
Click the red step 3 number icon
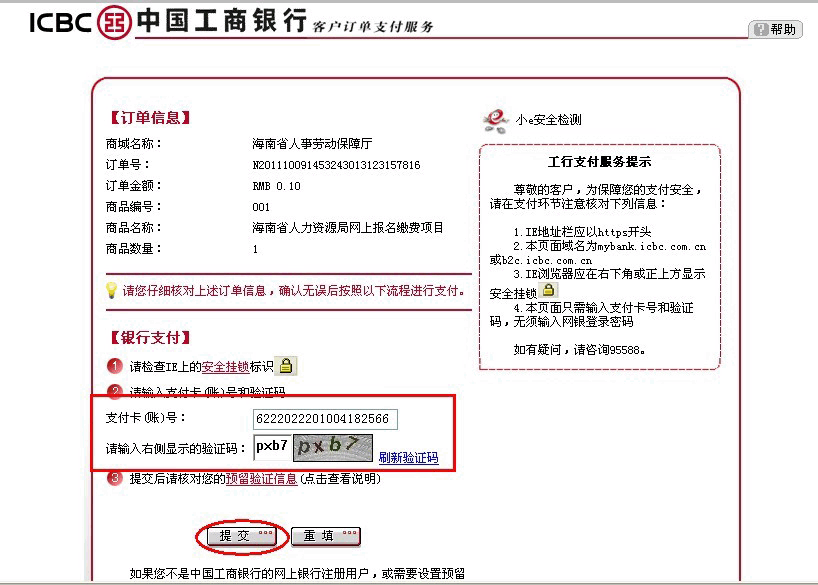(x=115, y=479)
